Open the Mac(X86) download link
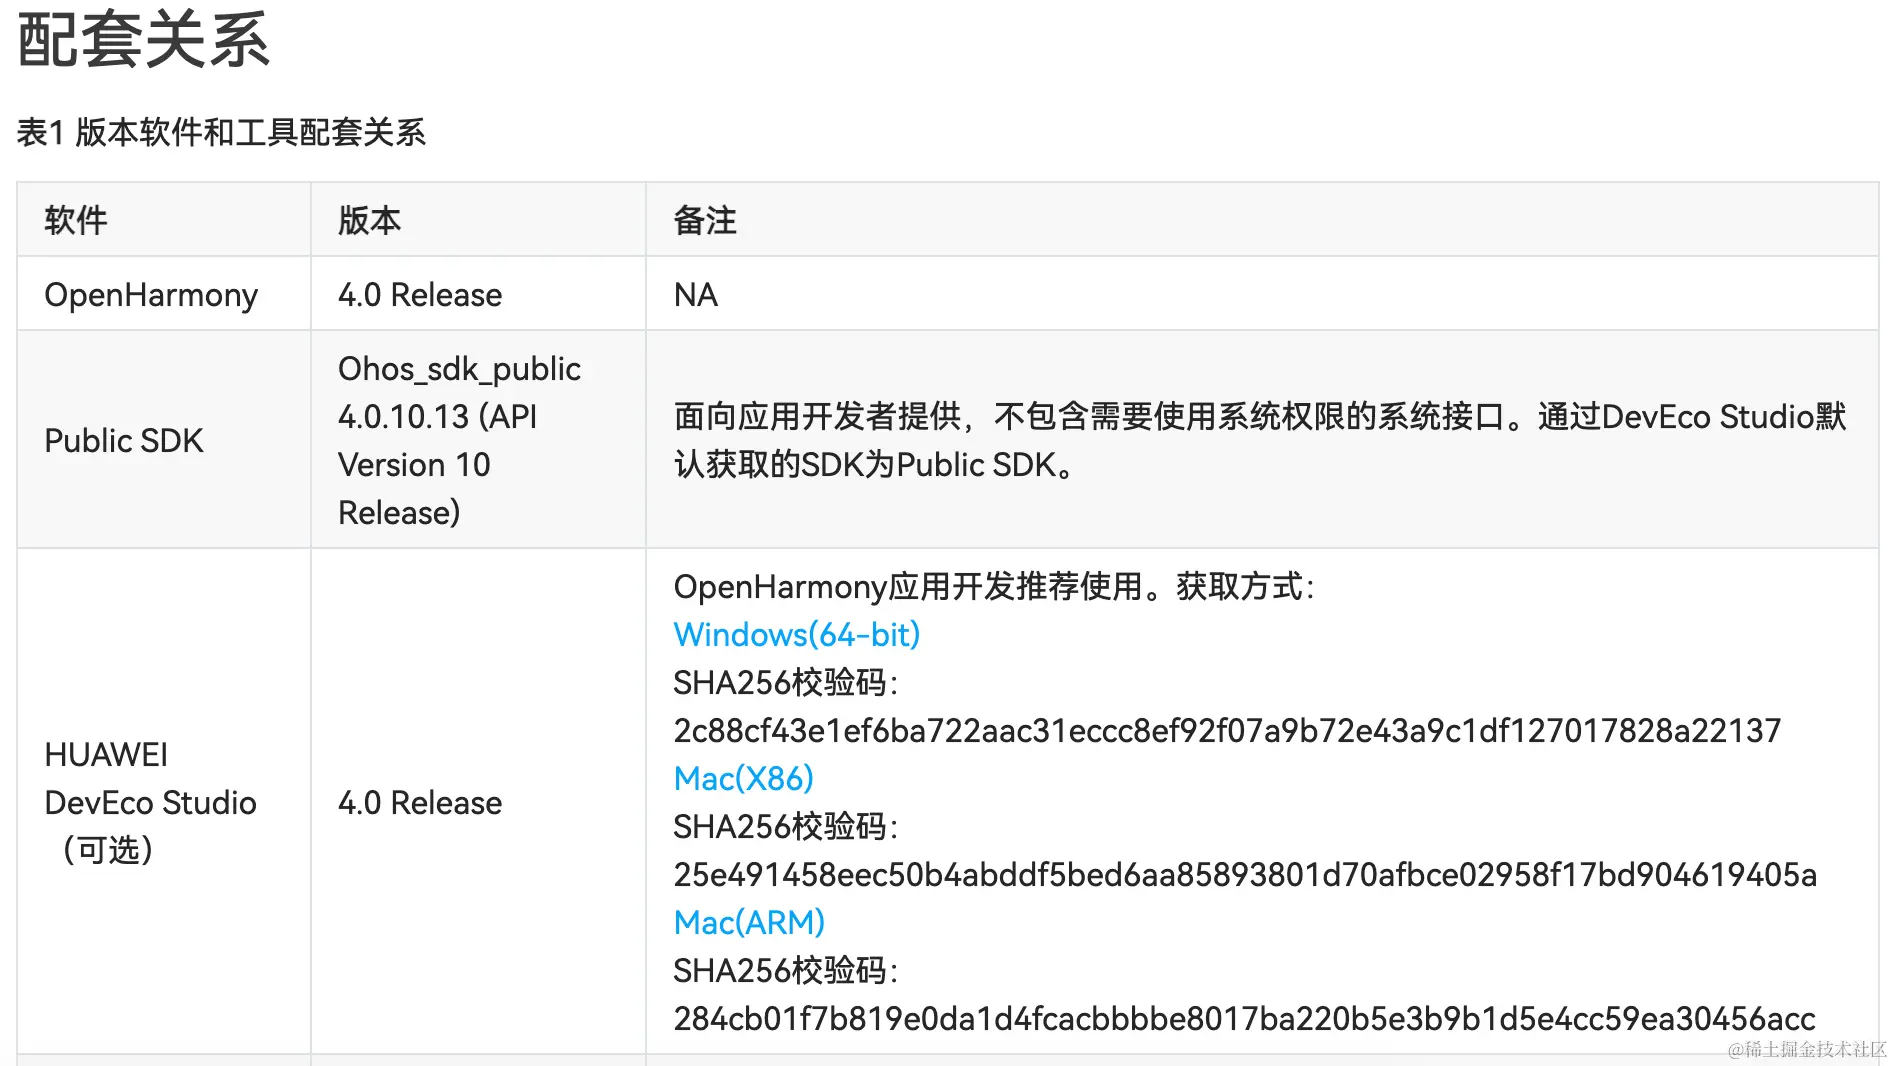Viewport: 1894px width, 1066px height. [744, 778]
